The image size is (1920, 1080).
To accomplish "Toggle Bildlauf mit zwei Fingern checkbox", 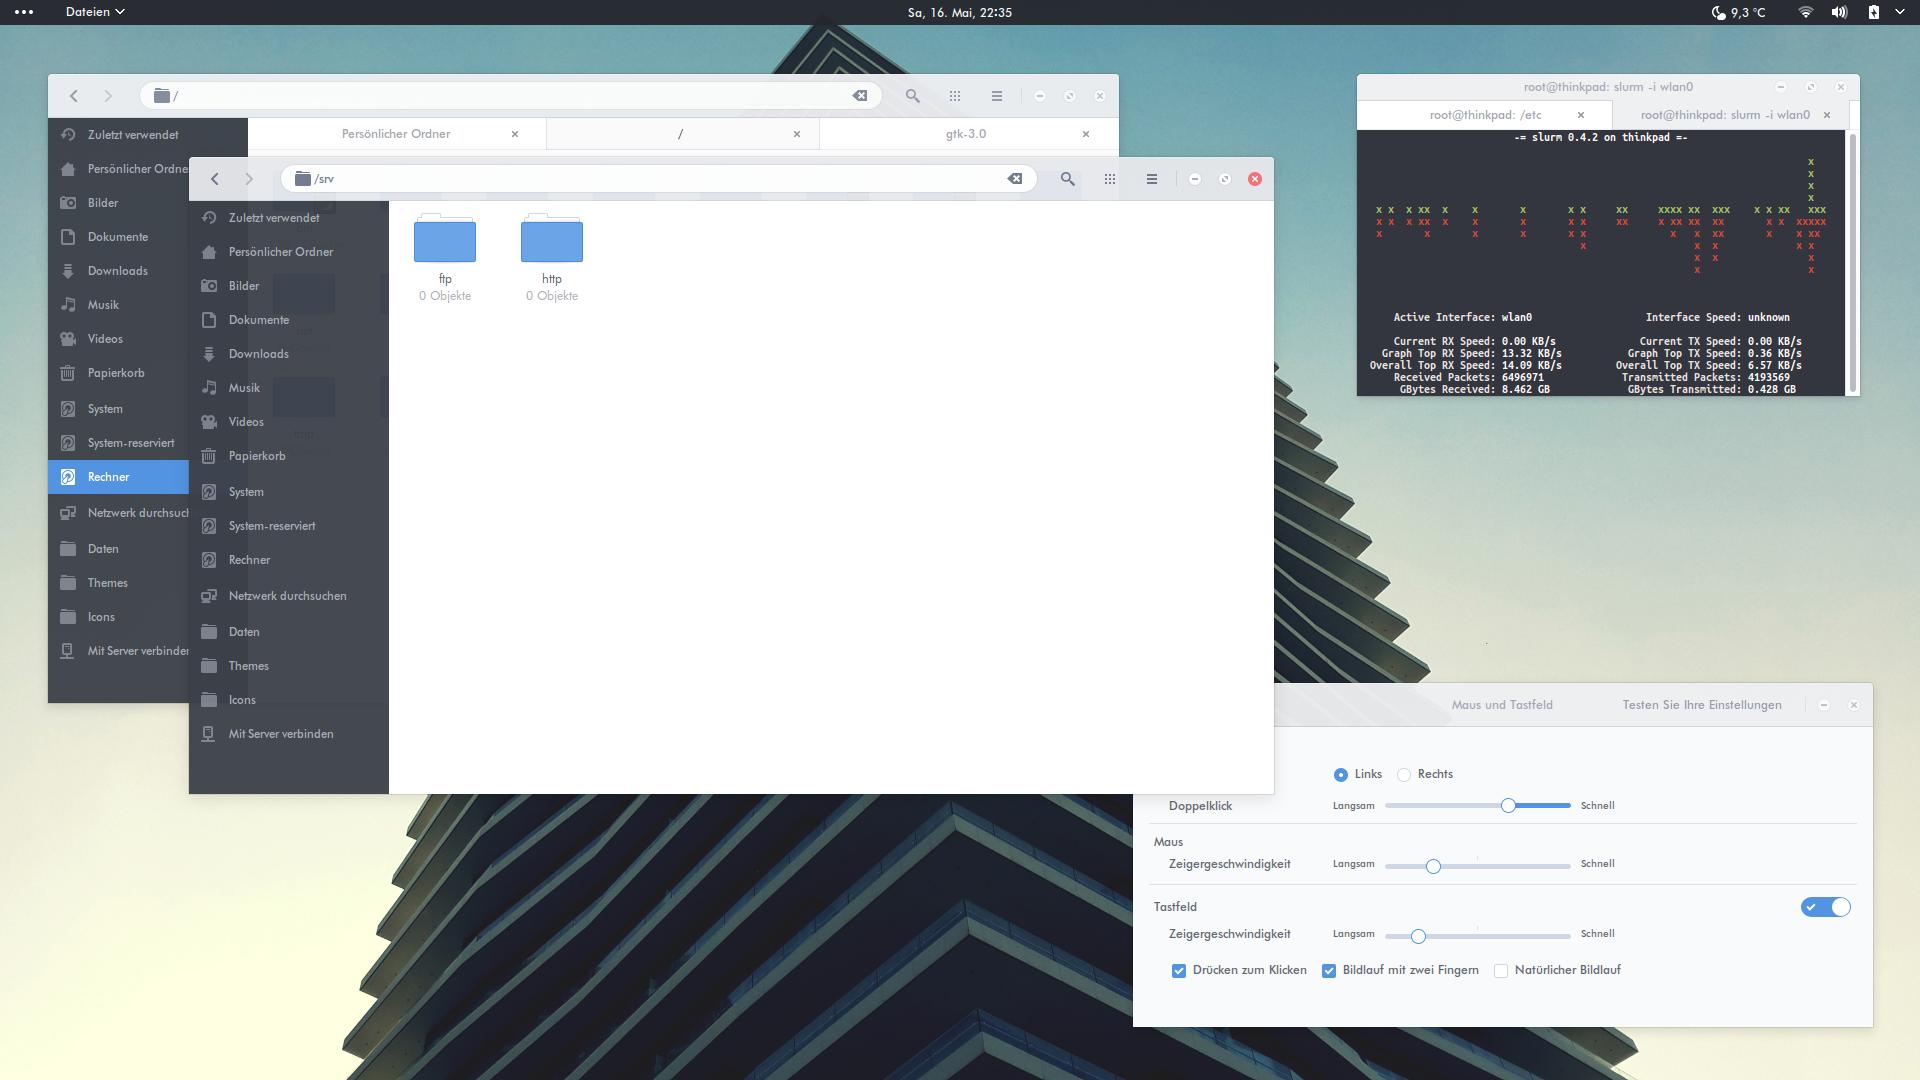I will tap(1328, 969).
